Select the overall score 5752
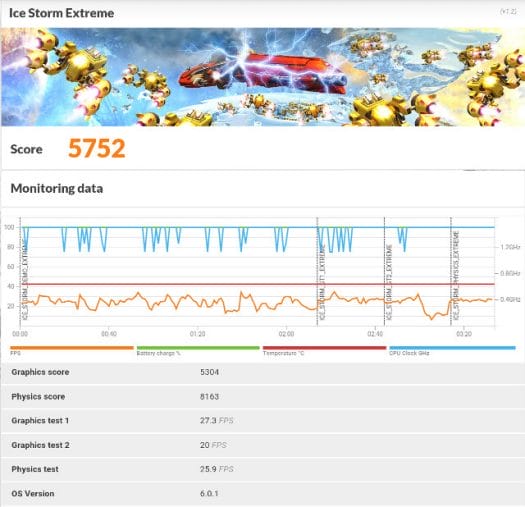The height and width of the screenshot is (507, 525). (x=97, y=148)
